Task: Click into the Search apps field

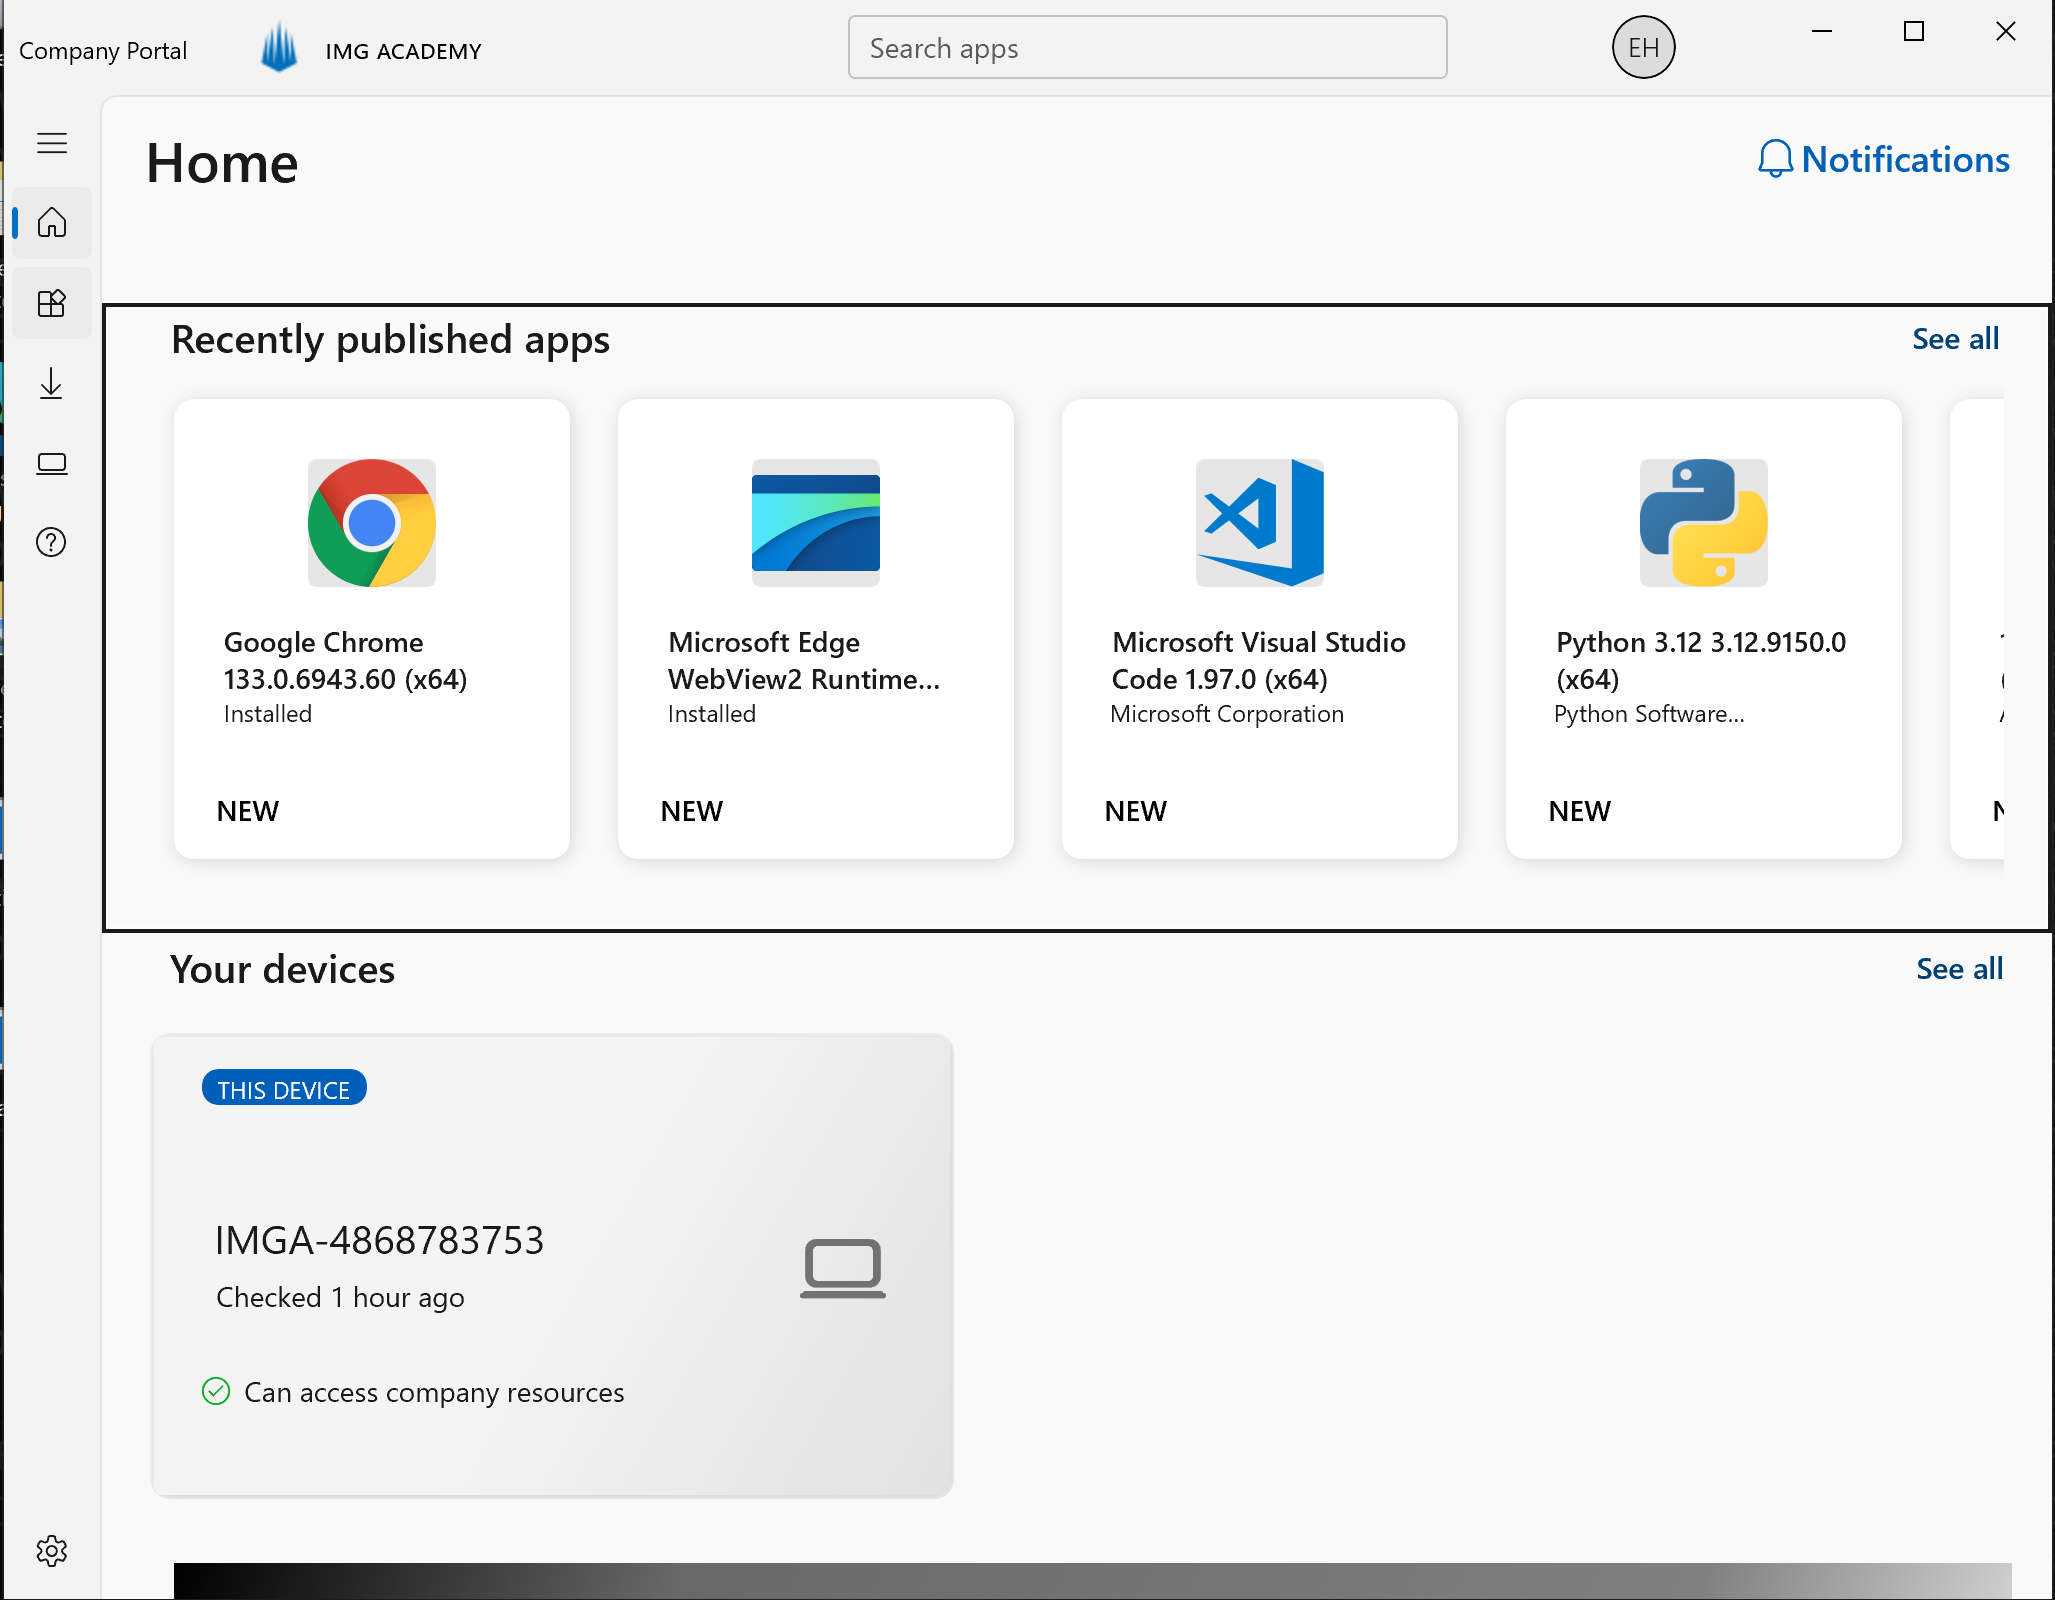Action: (1147, 47)
